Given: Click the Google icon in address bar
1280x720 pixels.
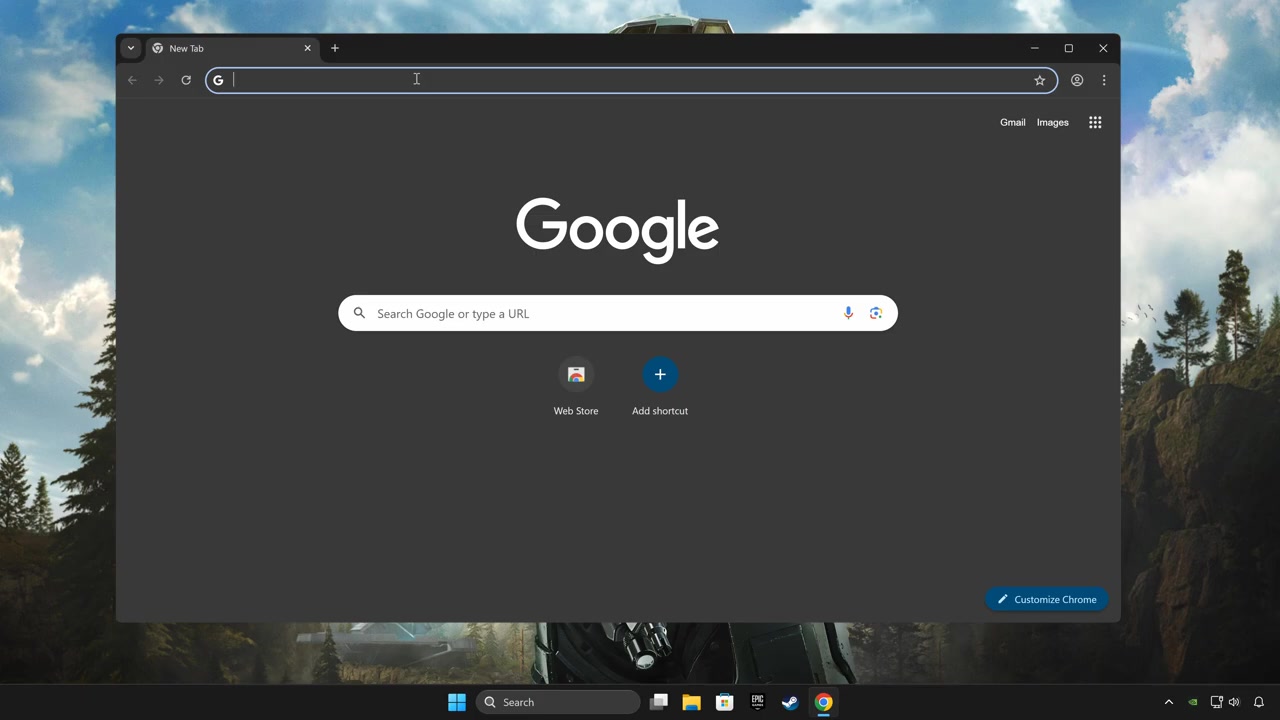Looking at the screenshot, I should click(x=218, y=80).
